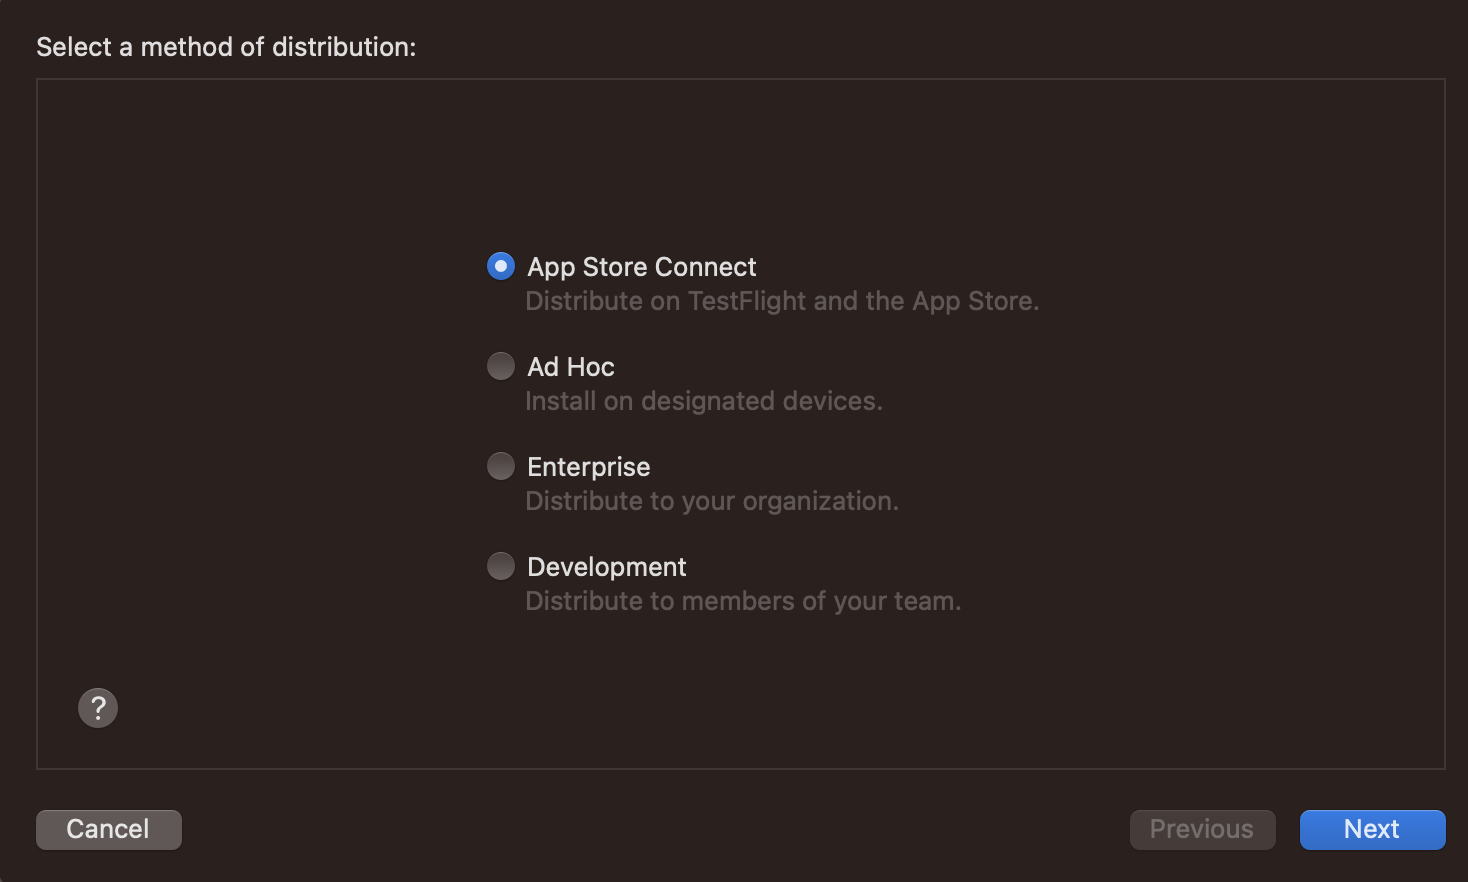Click the "App Store Connect" option label
The width and height of the screenshot is (1468, 882).
[x=641, y=267]
